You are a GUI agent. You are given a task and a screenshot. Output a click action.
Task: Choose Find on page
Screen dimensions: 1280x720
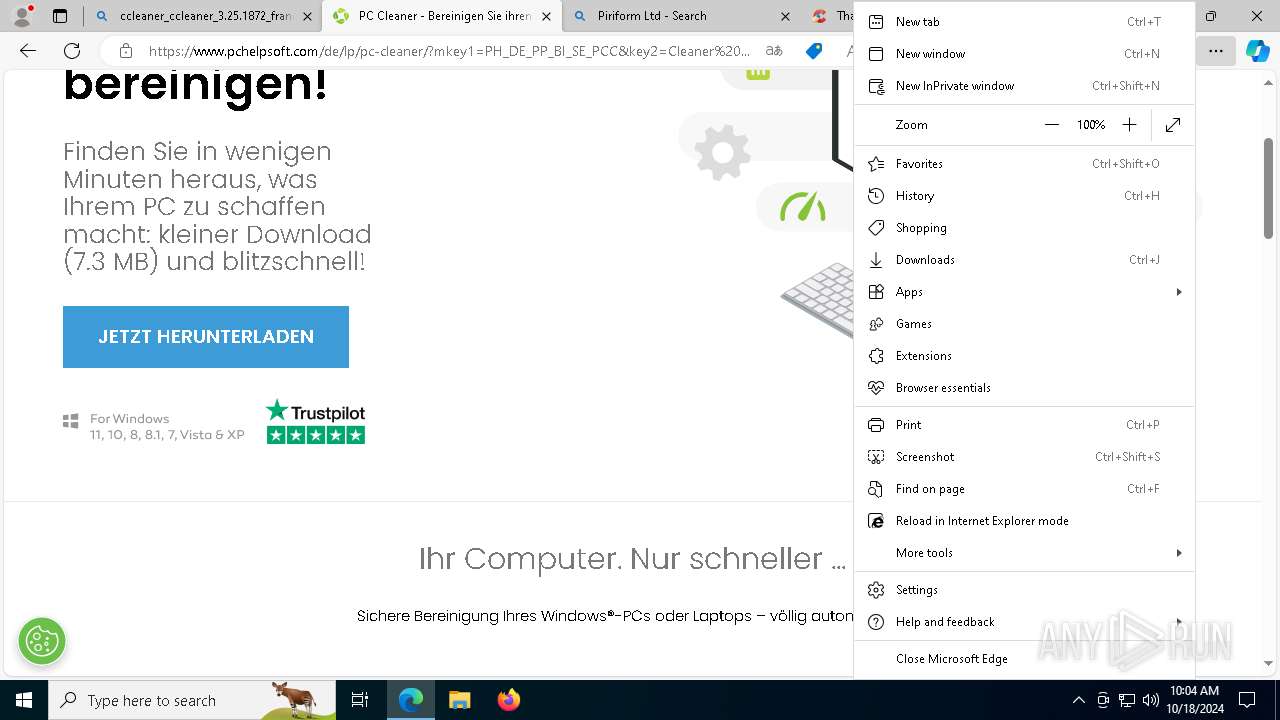[1024, 489]
